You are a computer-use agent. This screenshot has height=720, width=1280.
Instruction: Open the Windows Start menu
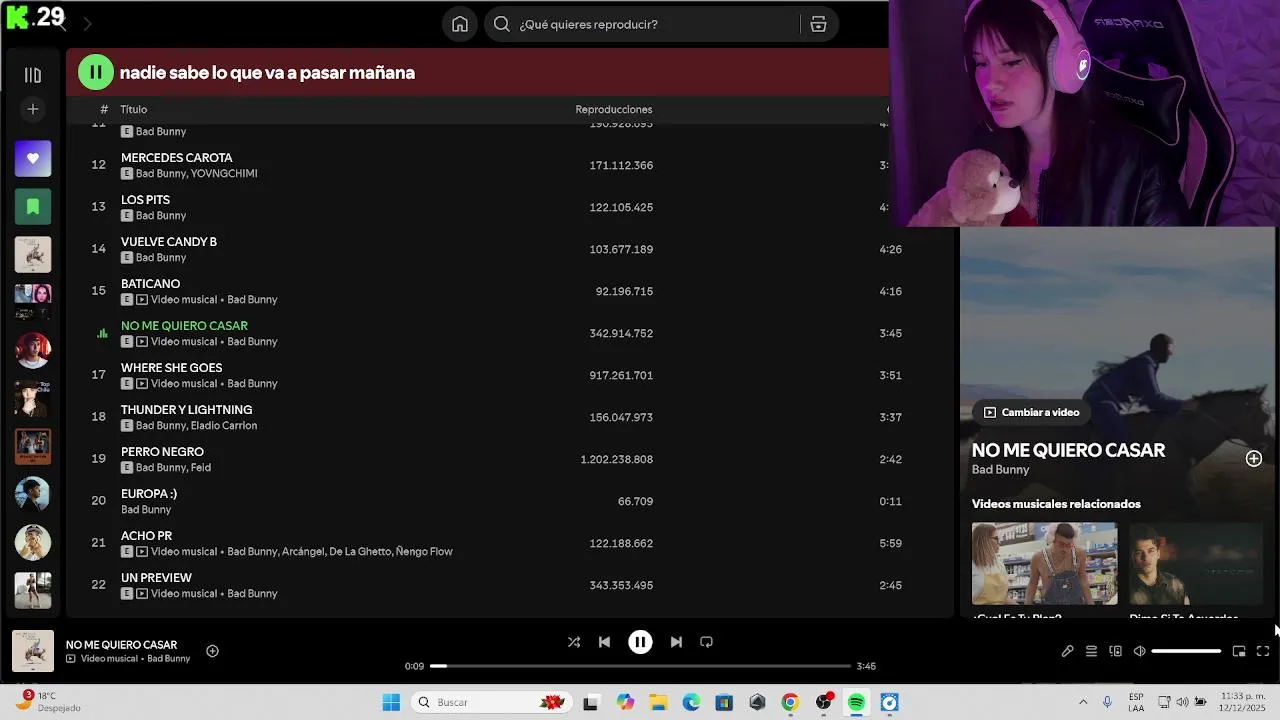[x=391, y=702]
